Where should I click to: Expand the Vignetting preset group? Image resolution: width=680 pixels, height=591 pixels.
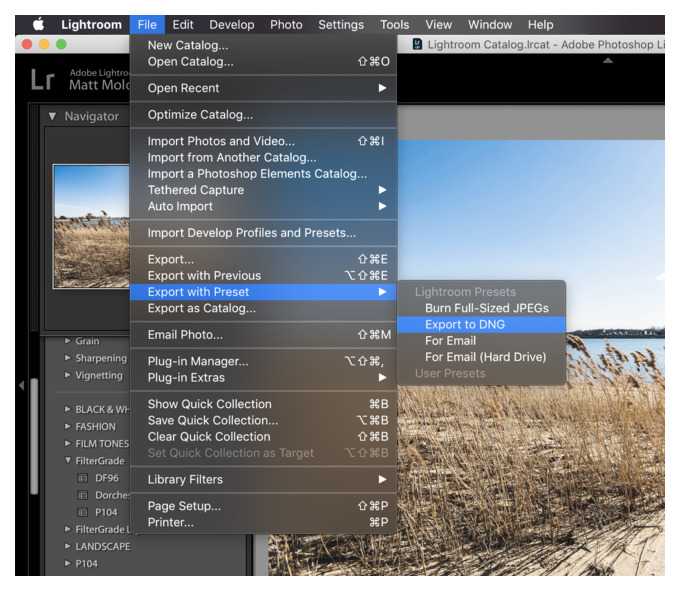(68, 375)
